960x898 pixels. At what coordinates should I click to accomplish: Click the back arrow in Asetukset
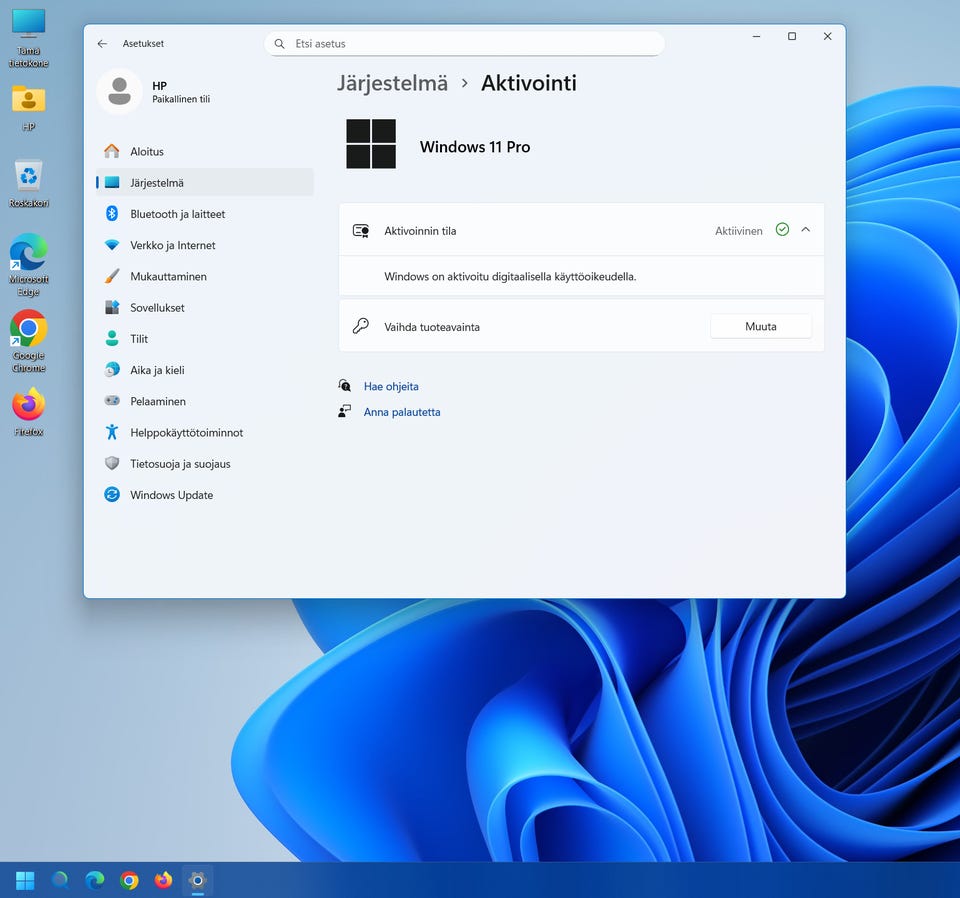click(x=102, y=44)
